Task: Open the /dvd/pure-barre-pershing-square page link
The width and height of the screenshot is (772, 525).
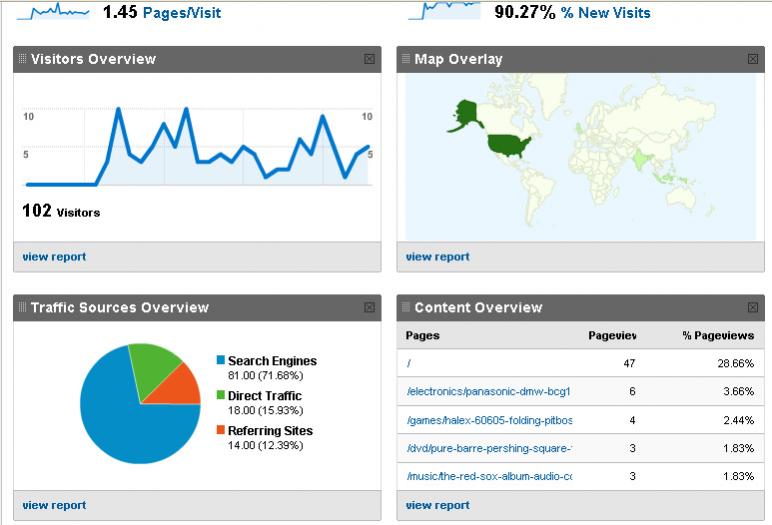Action: point(489,448)
